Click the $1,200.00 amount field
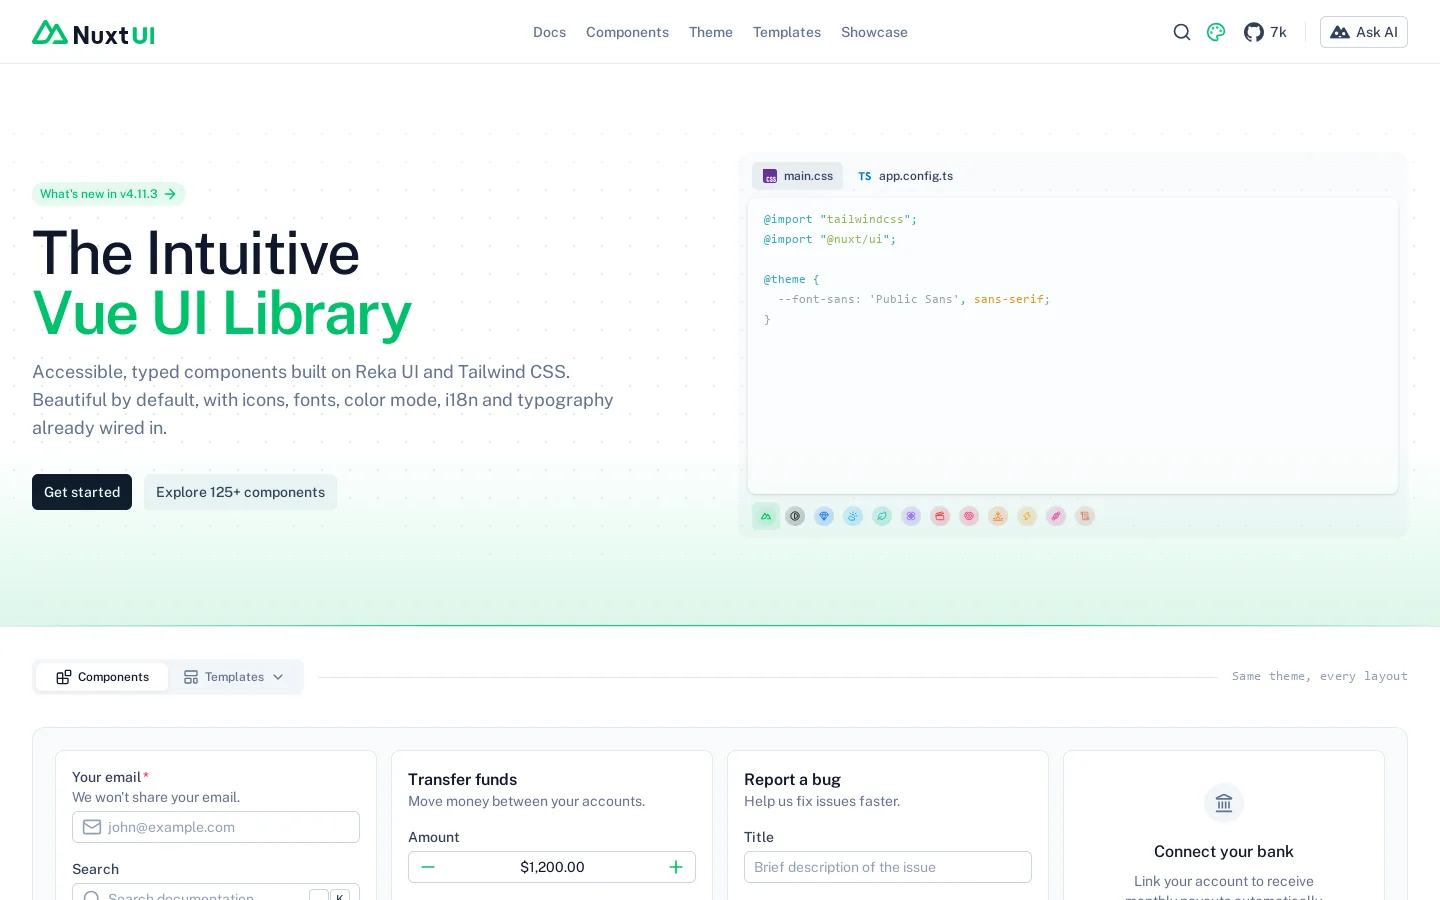Viewport: 1440px width, 900px height. click(x=552, y=867)
